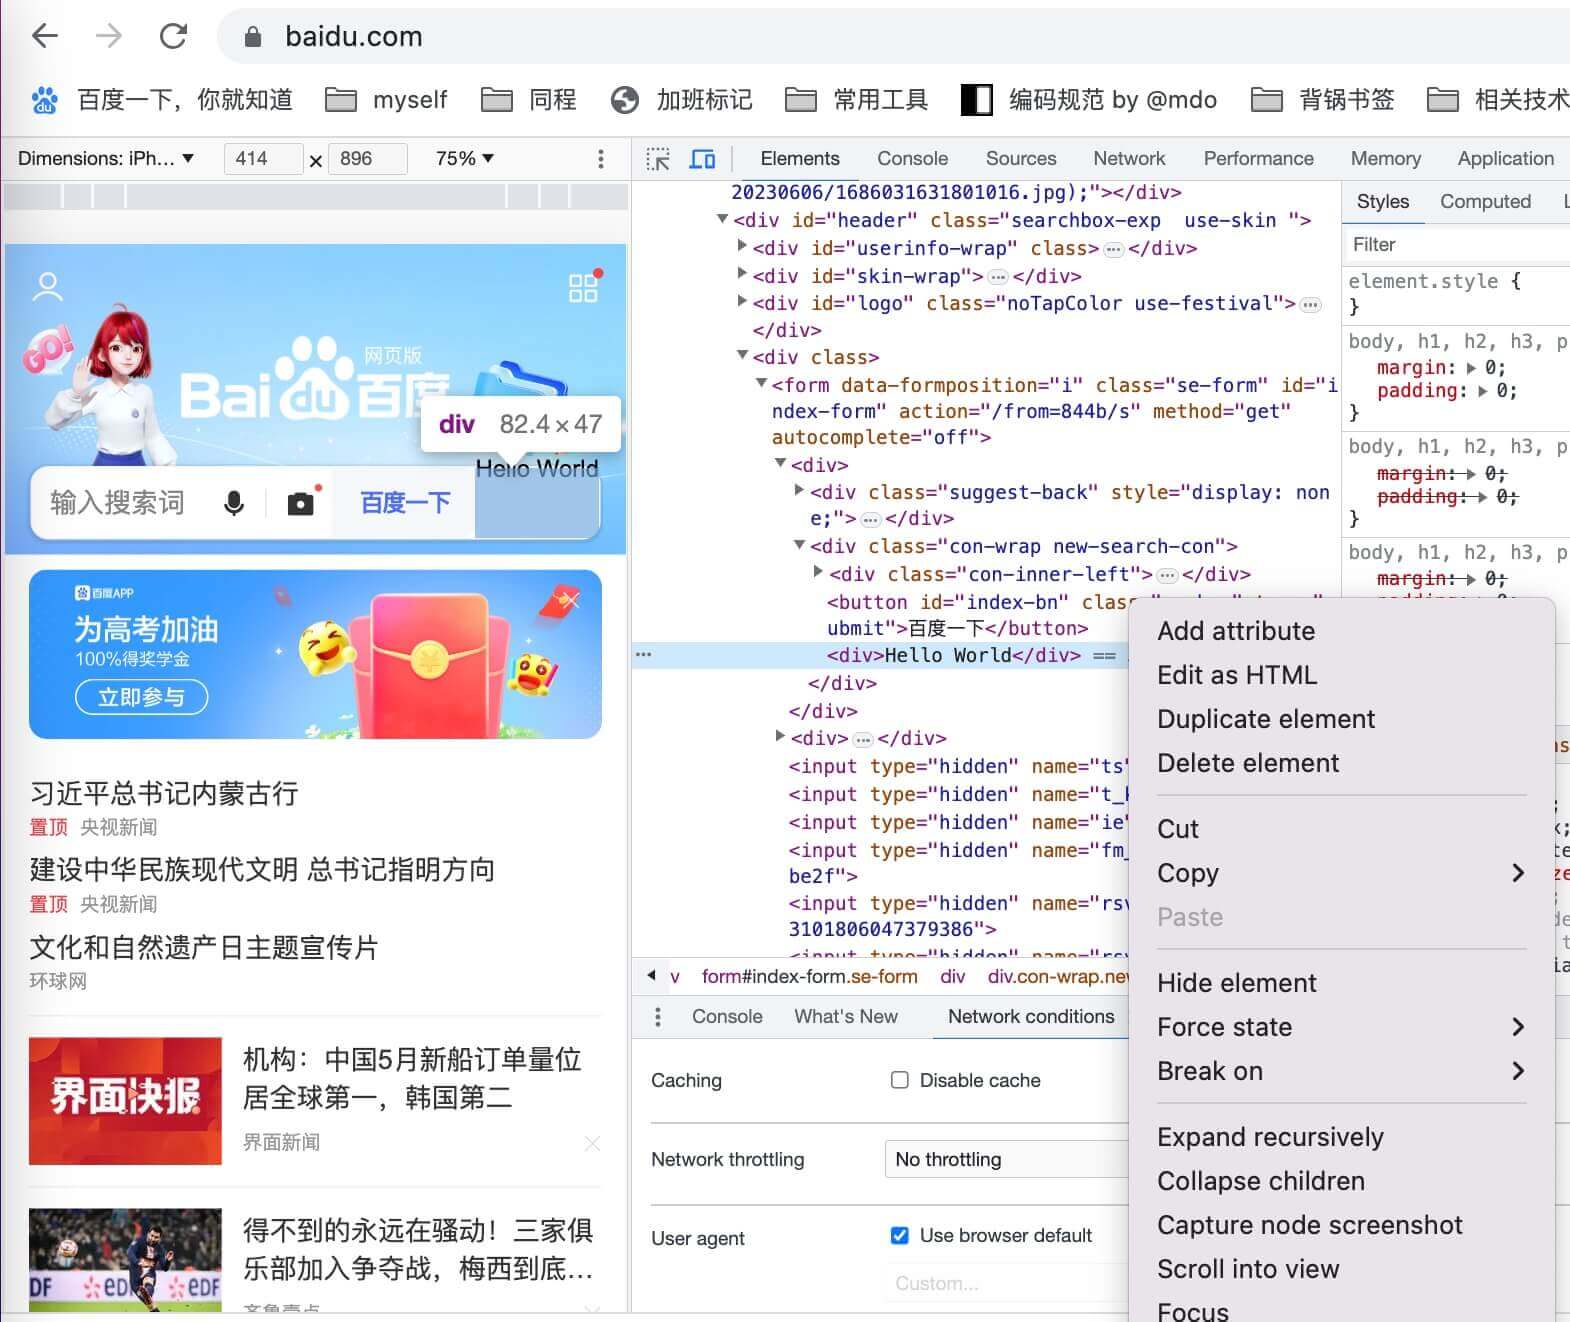
Task: Choose Delete element
Action: [x=1248, y=763]
